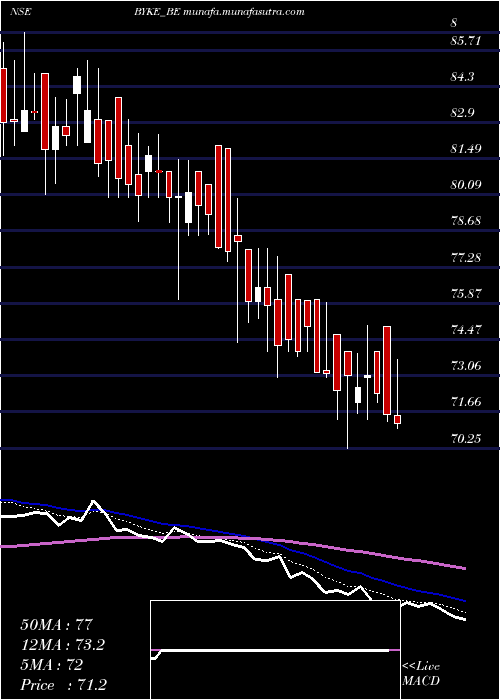Click the last small red candlestick
Viewport: 500px width, 700px height.
397,419
